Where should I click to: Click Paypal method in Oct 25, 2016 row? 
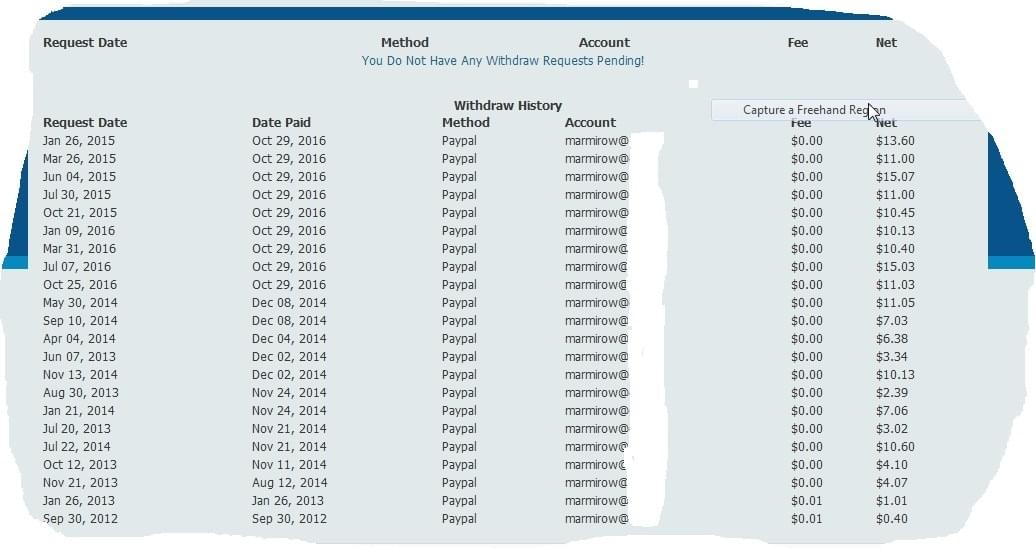(x=459, y=285)
